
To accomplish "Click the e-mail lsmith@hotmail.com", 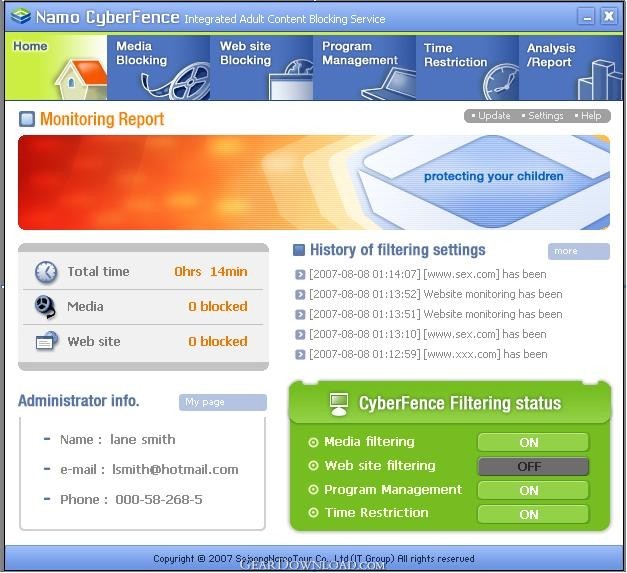I will click(175, 469).
